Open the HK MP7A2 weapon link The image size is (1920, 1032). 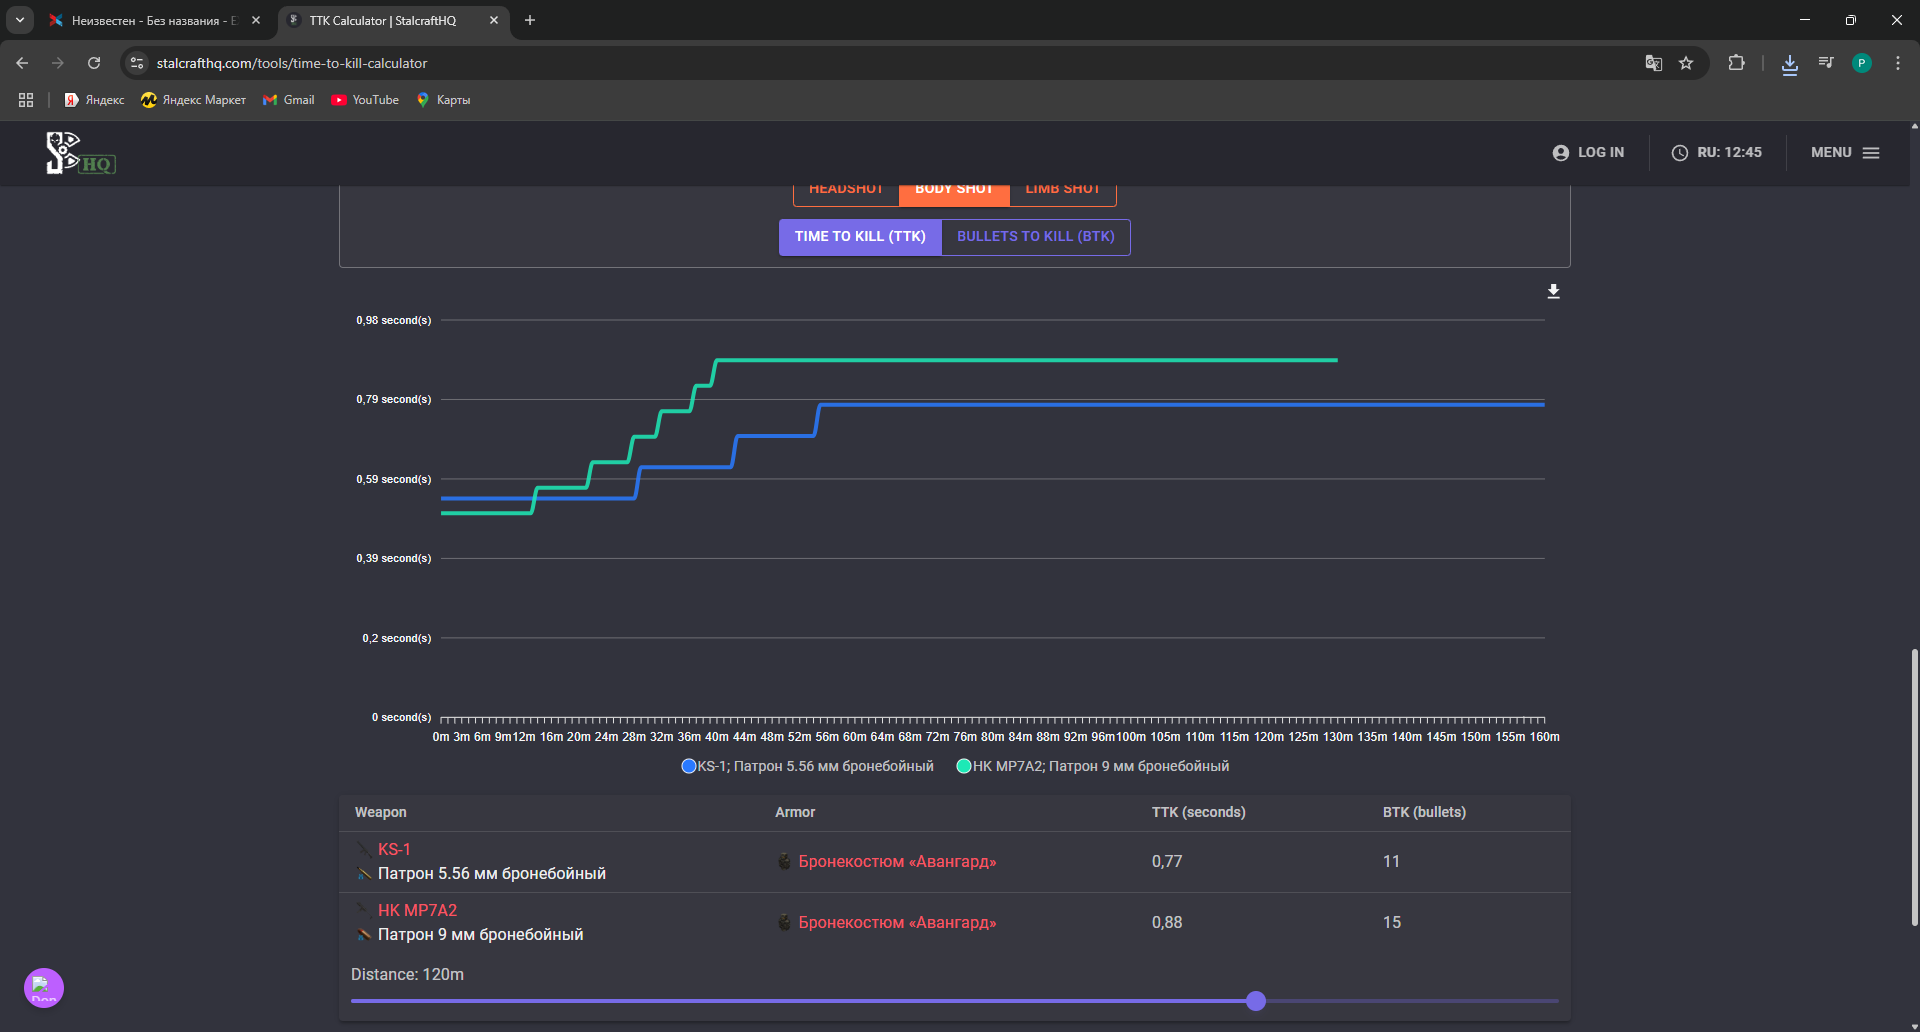[417, 910]
